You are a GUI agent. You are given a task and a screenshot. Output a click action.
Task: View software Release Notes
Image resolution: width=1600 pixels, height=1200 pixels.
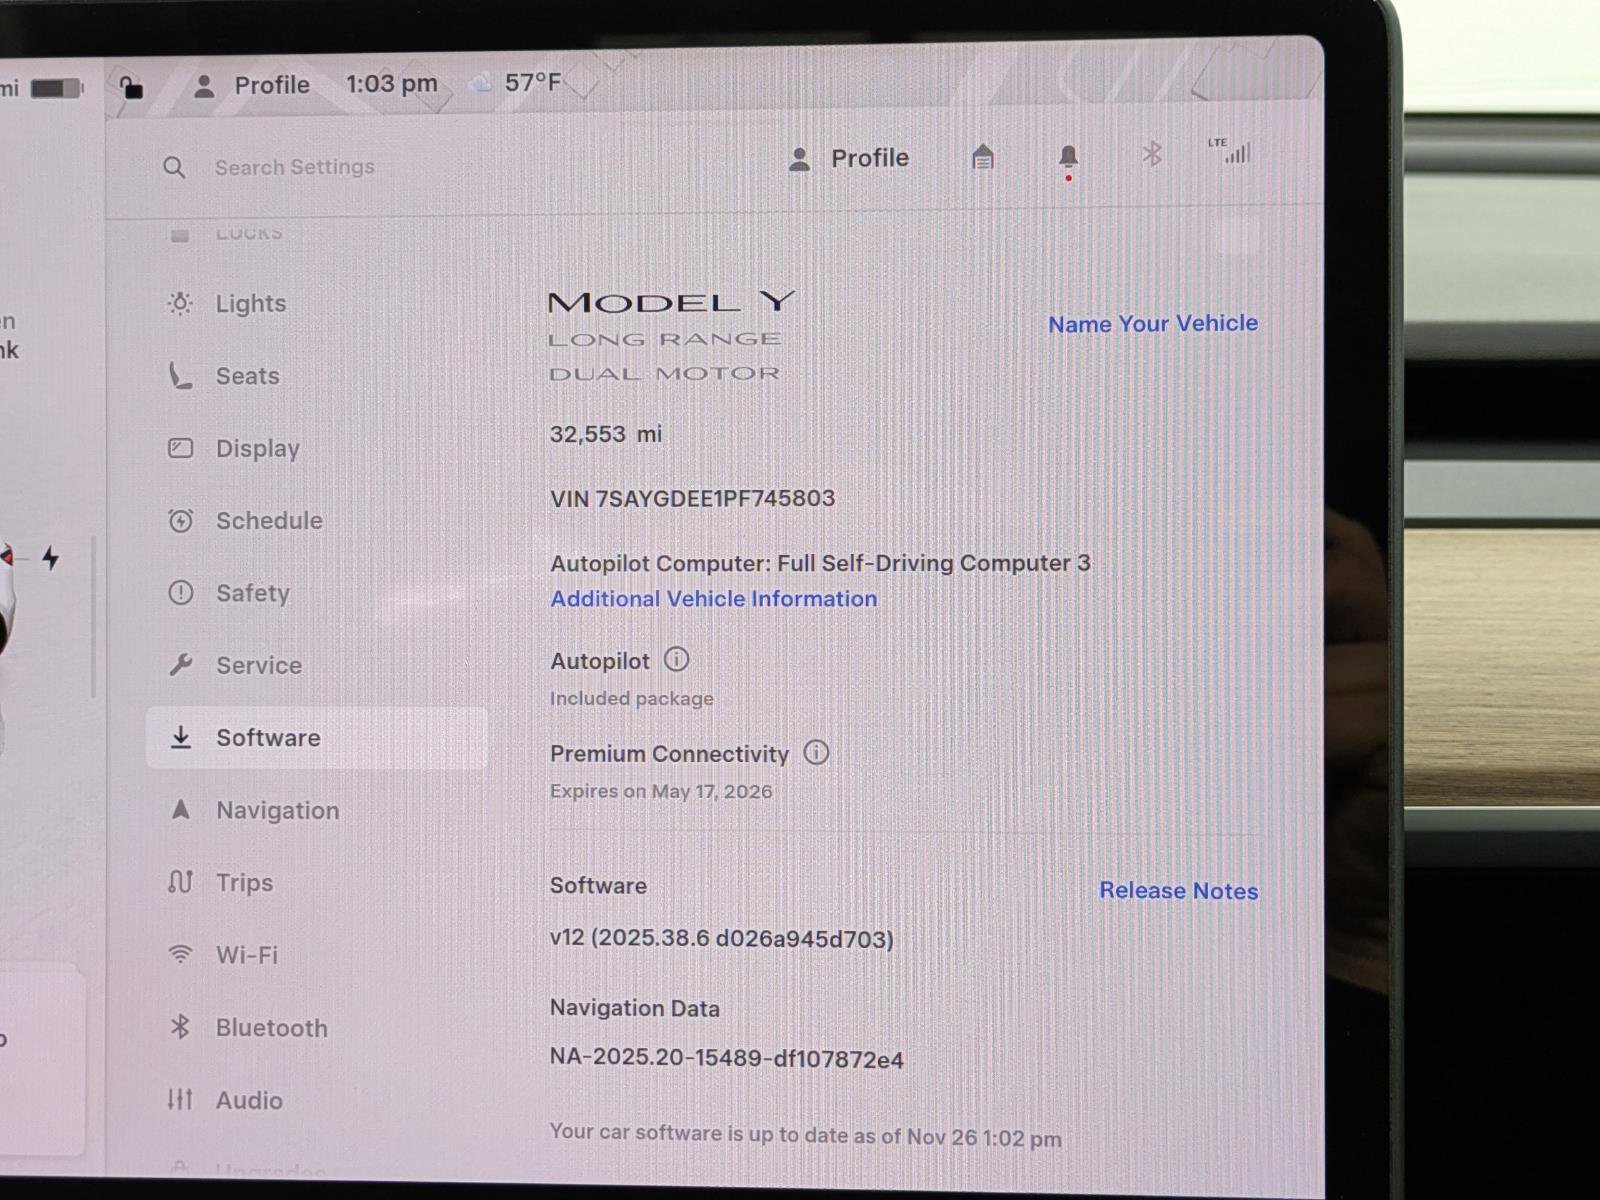pos(1178,891)
